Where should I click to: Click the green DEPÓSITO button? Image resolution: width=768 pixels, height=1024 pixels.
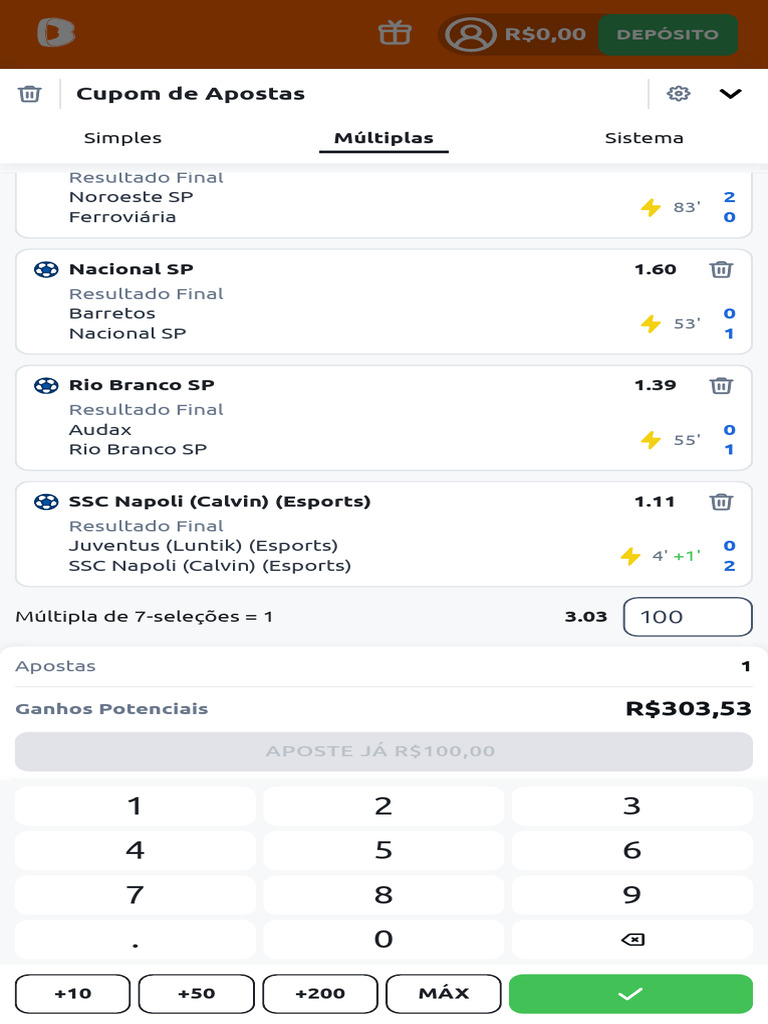tap(668, 34)
